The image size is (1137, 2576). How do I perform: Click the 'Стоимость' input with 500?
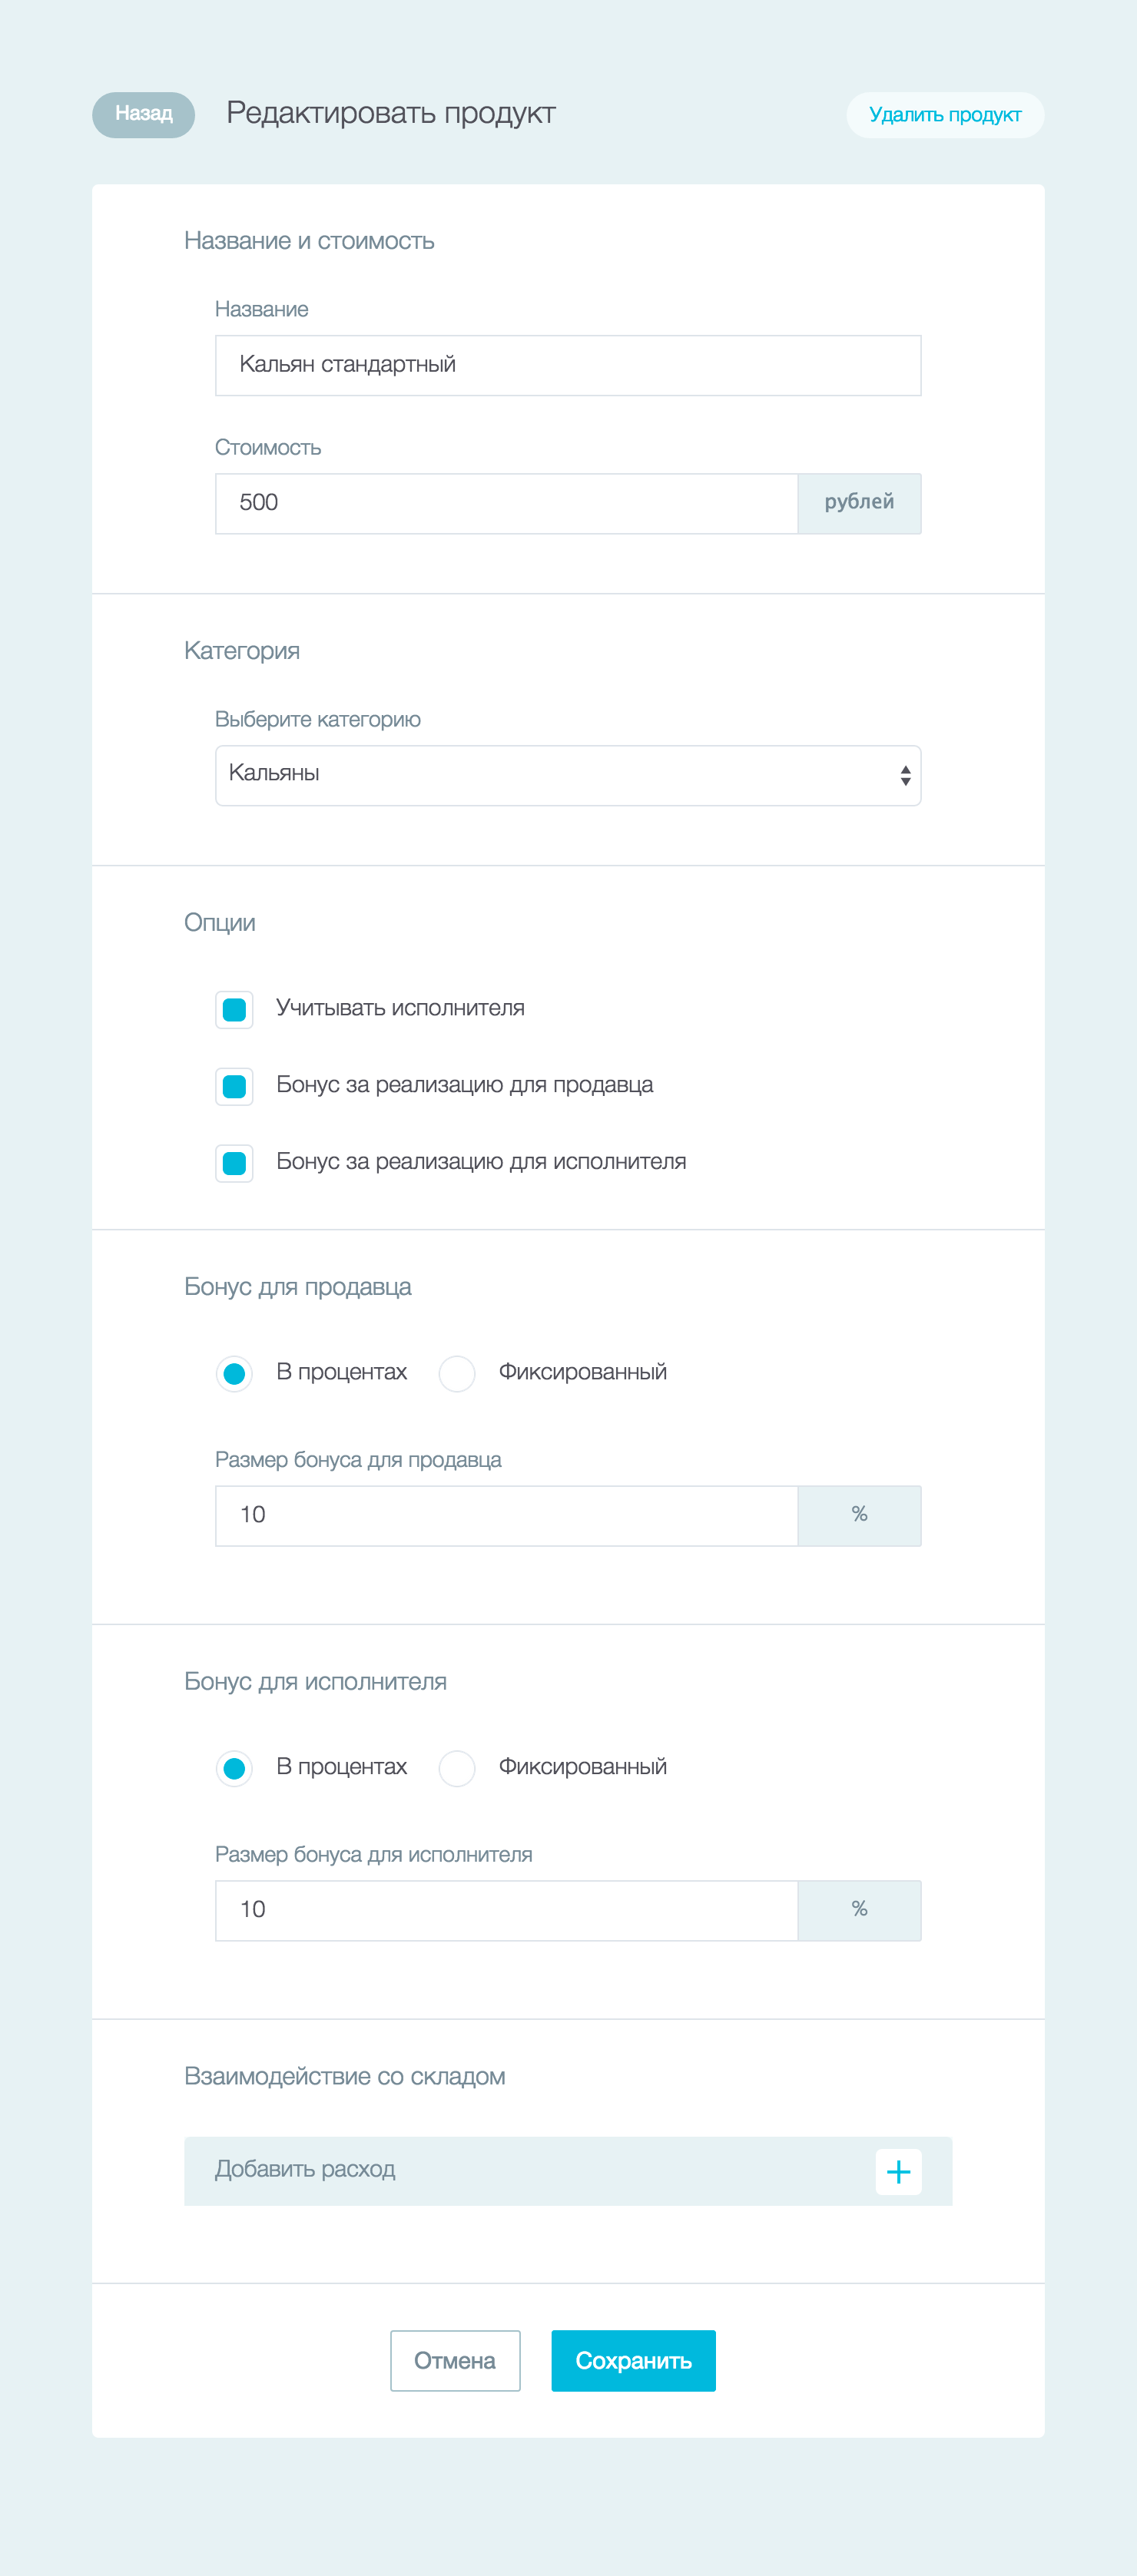point(506,503)
